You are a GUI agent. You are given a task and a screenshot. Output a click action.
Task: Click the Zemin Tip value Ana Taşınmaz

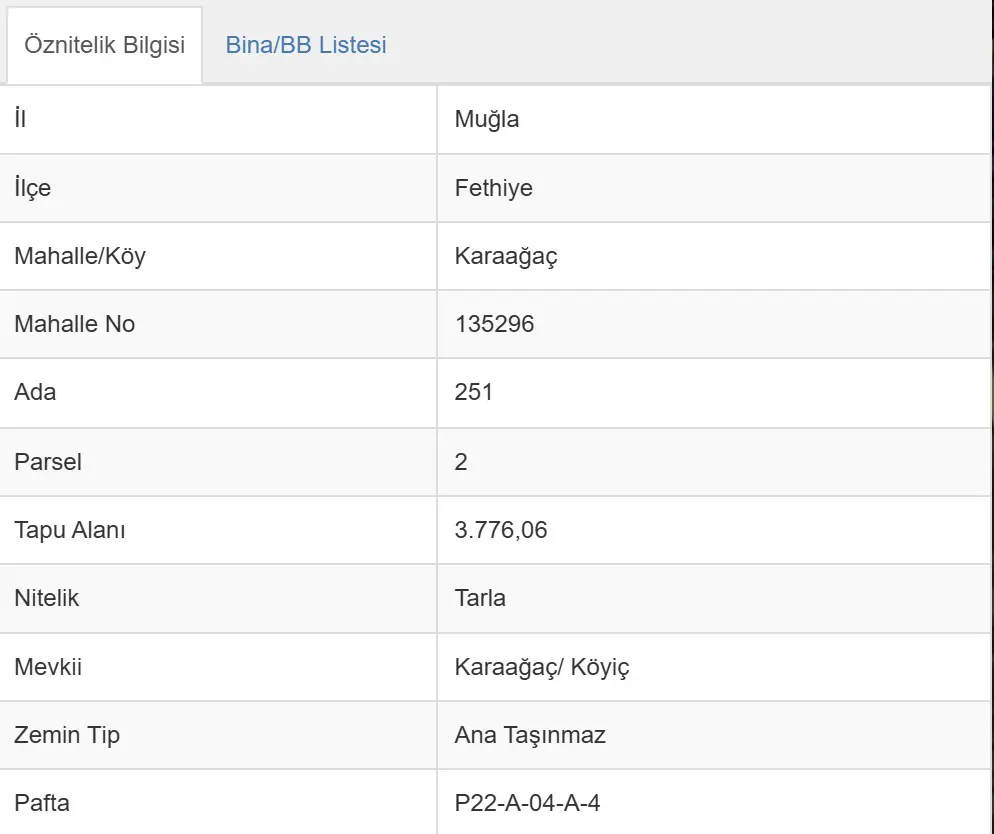coord(530,735)
